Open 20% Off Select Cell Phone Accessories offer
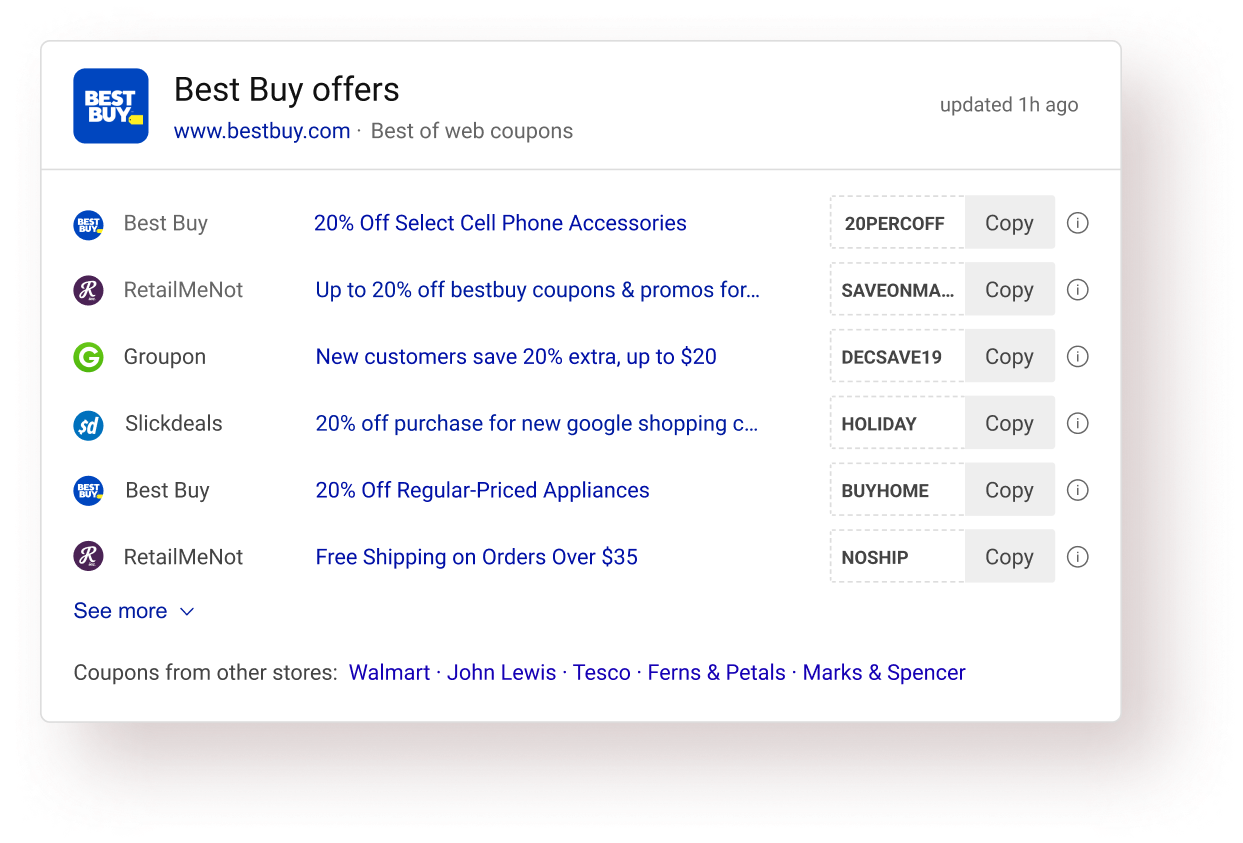The width and height of the screenshot is (1243, 843). tap(500, 223)
